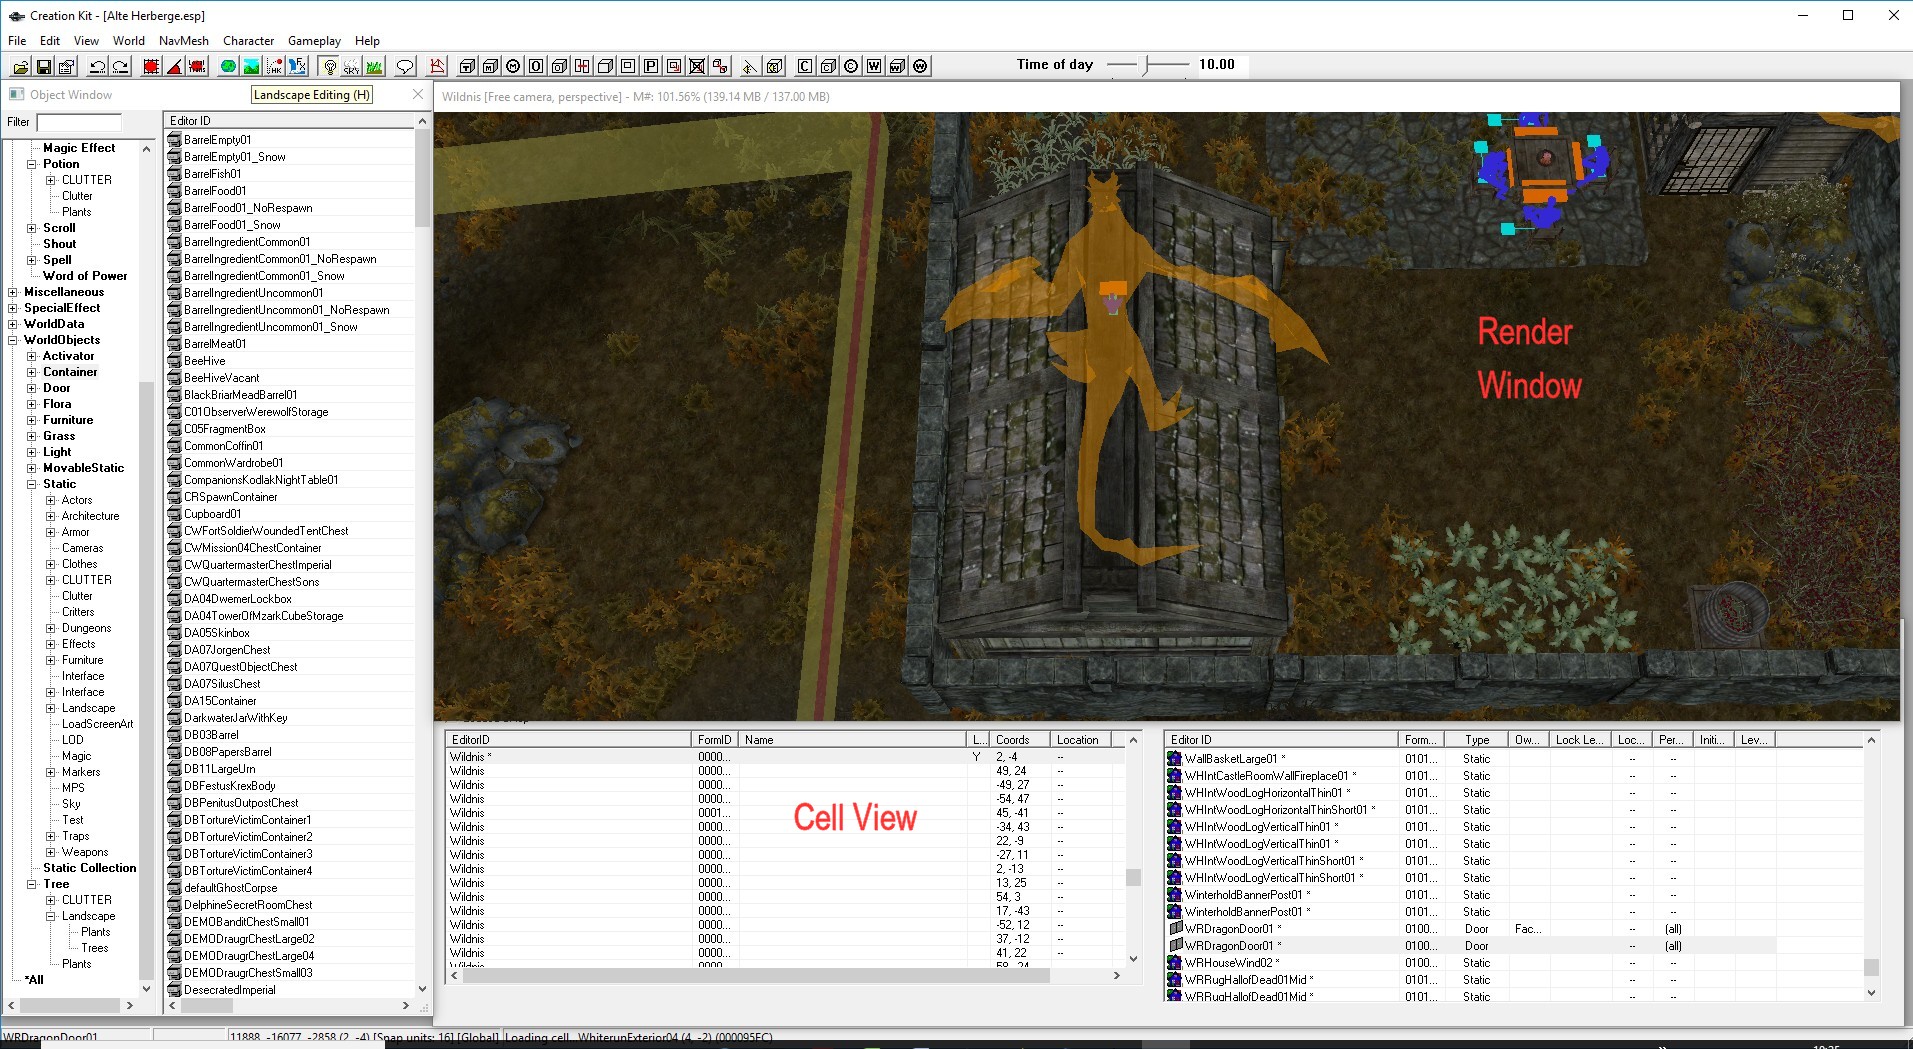Click the Filter text field in Object Window
This screenshot has width=1913, height=1049.
[79, 122]
